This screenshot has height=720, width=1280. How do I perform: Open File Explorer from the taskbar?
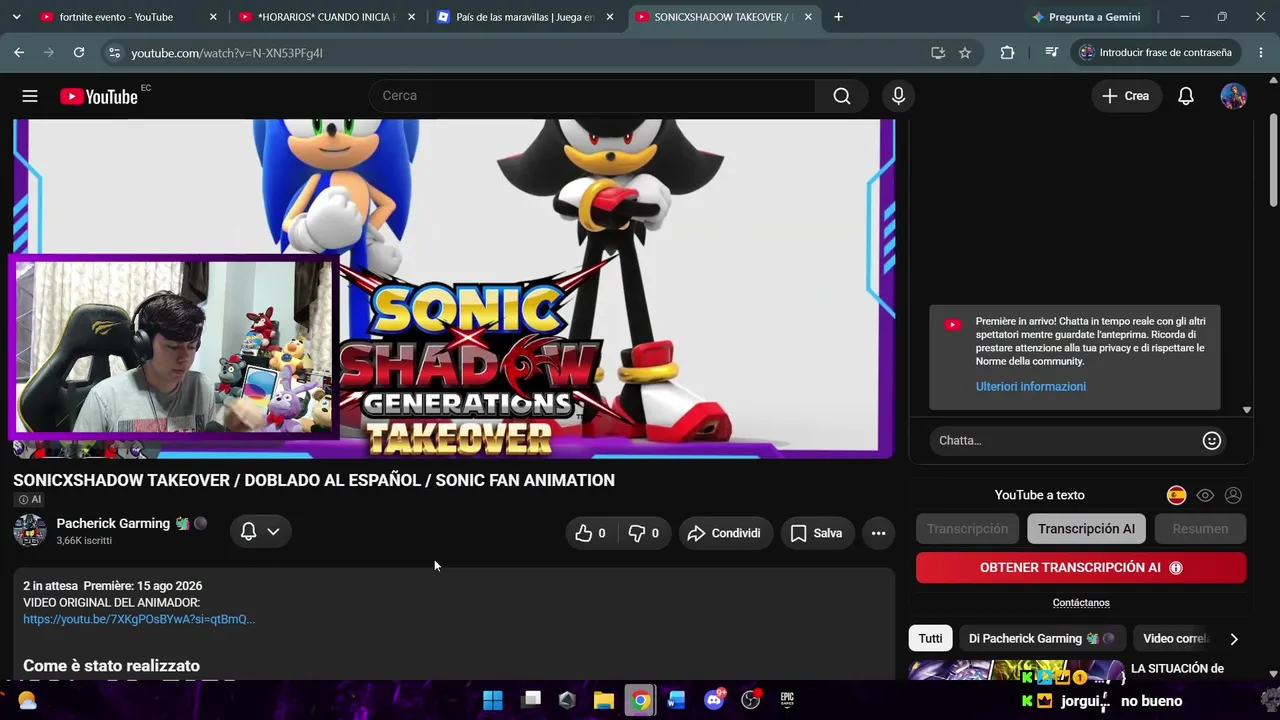coord(603,700)
